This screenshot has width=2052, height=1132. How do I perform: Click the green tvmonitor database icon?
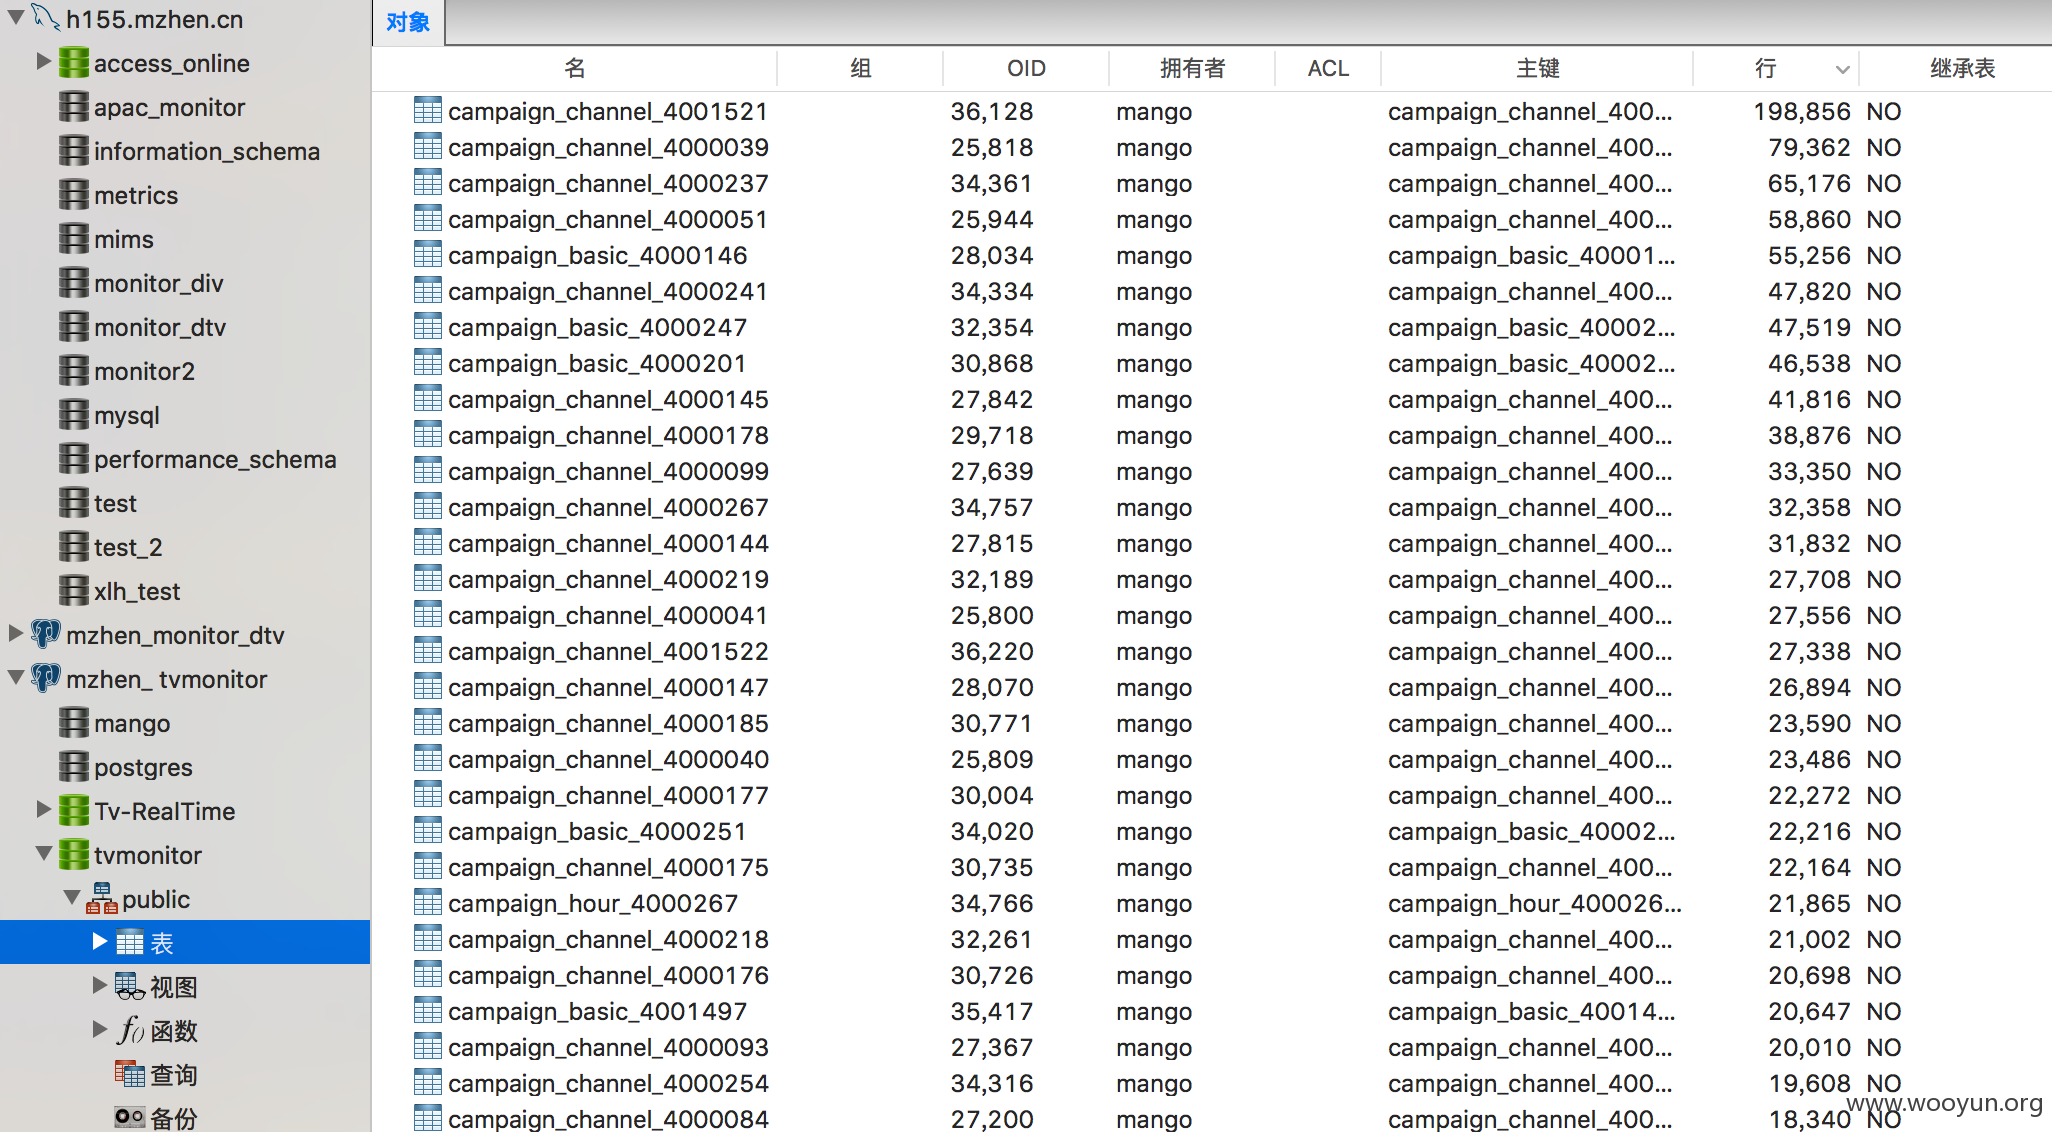(74, 855)
